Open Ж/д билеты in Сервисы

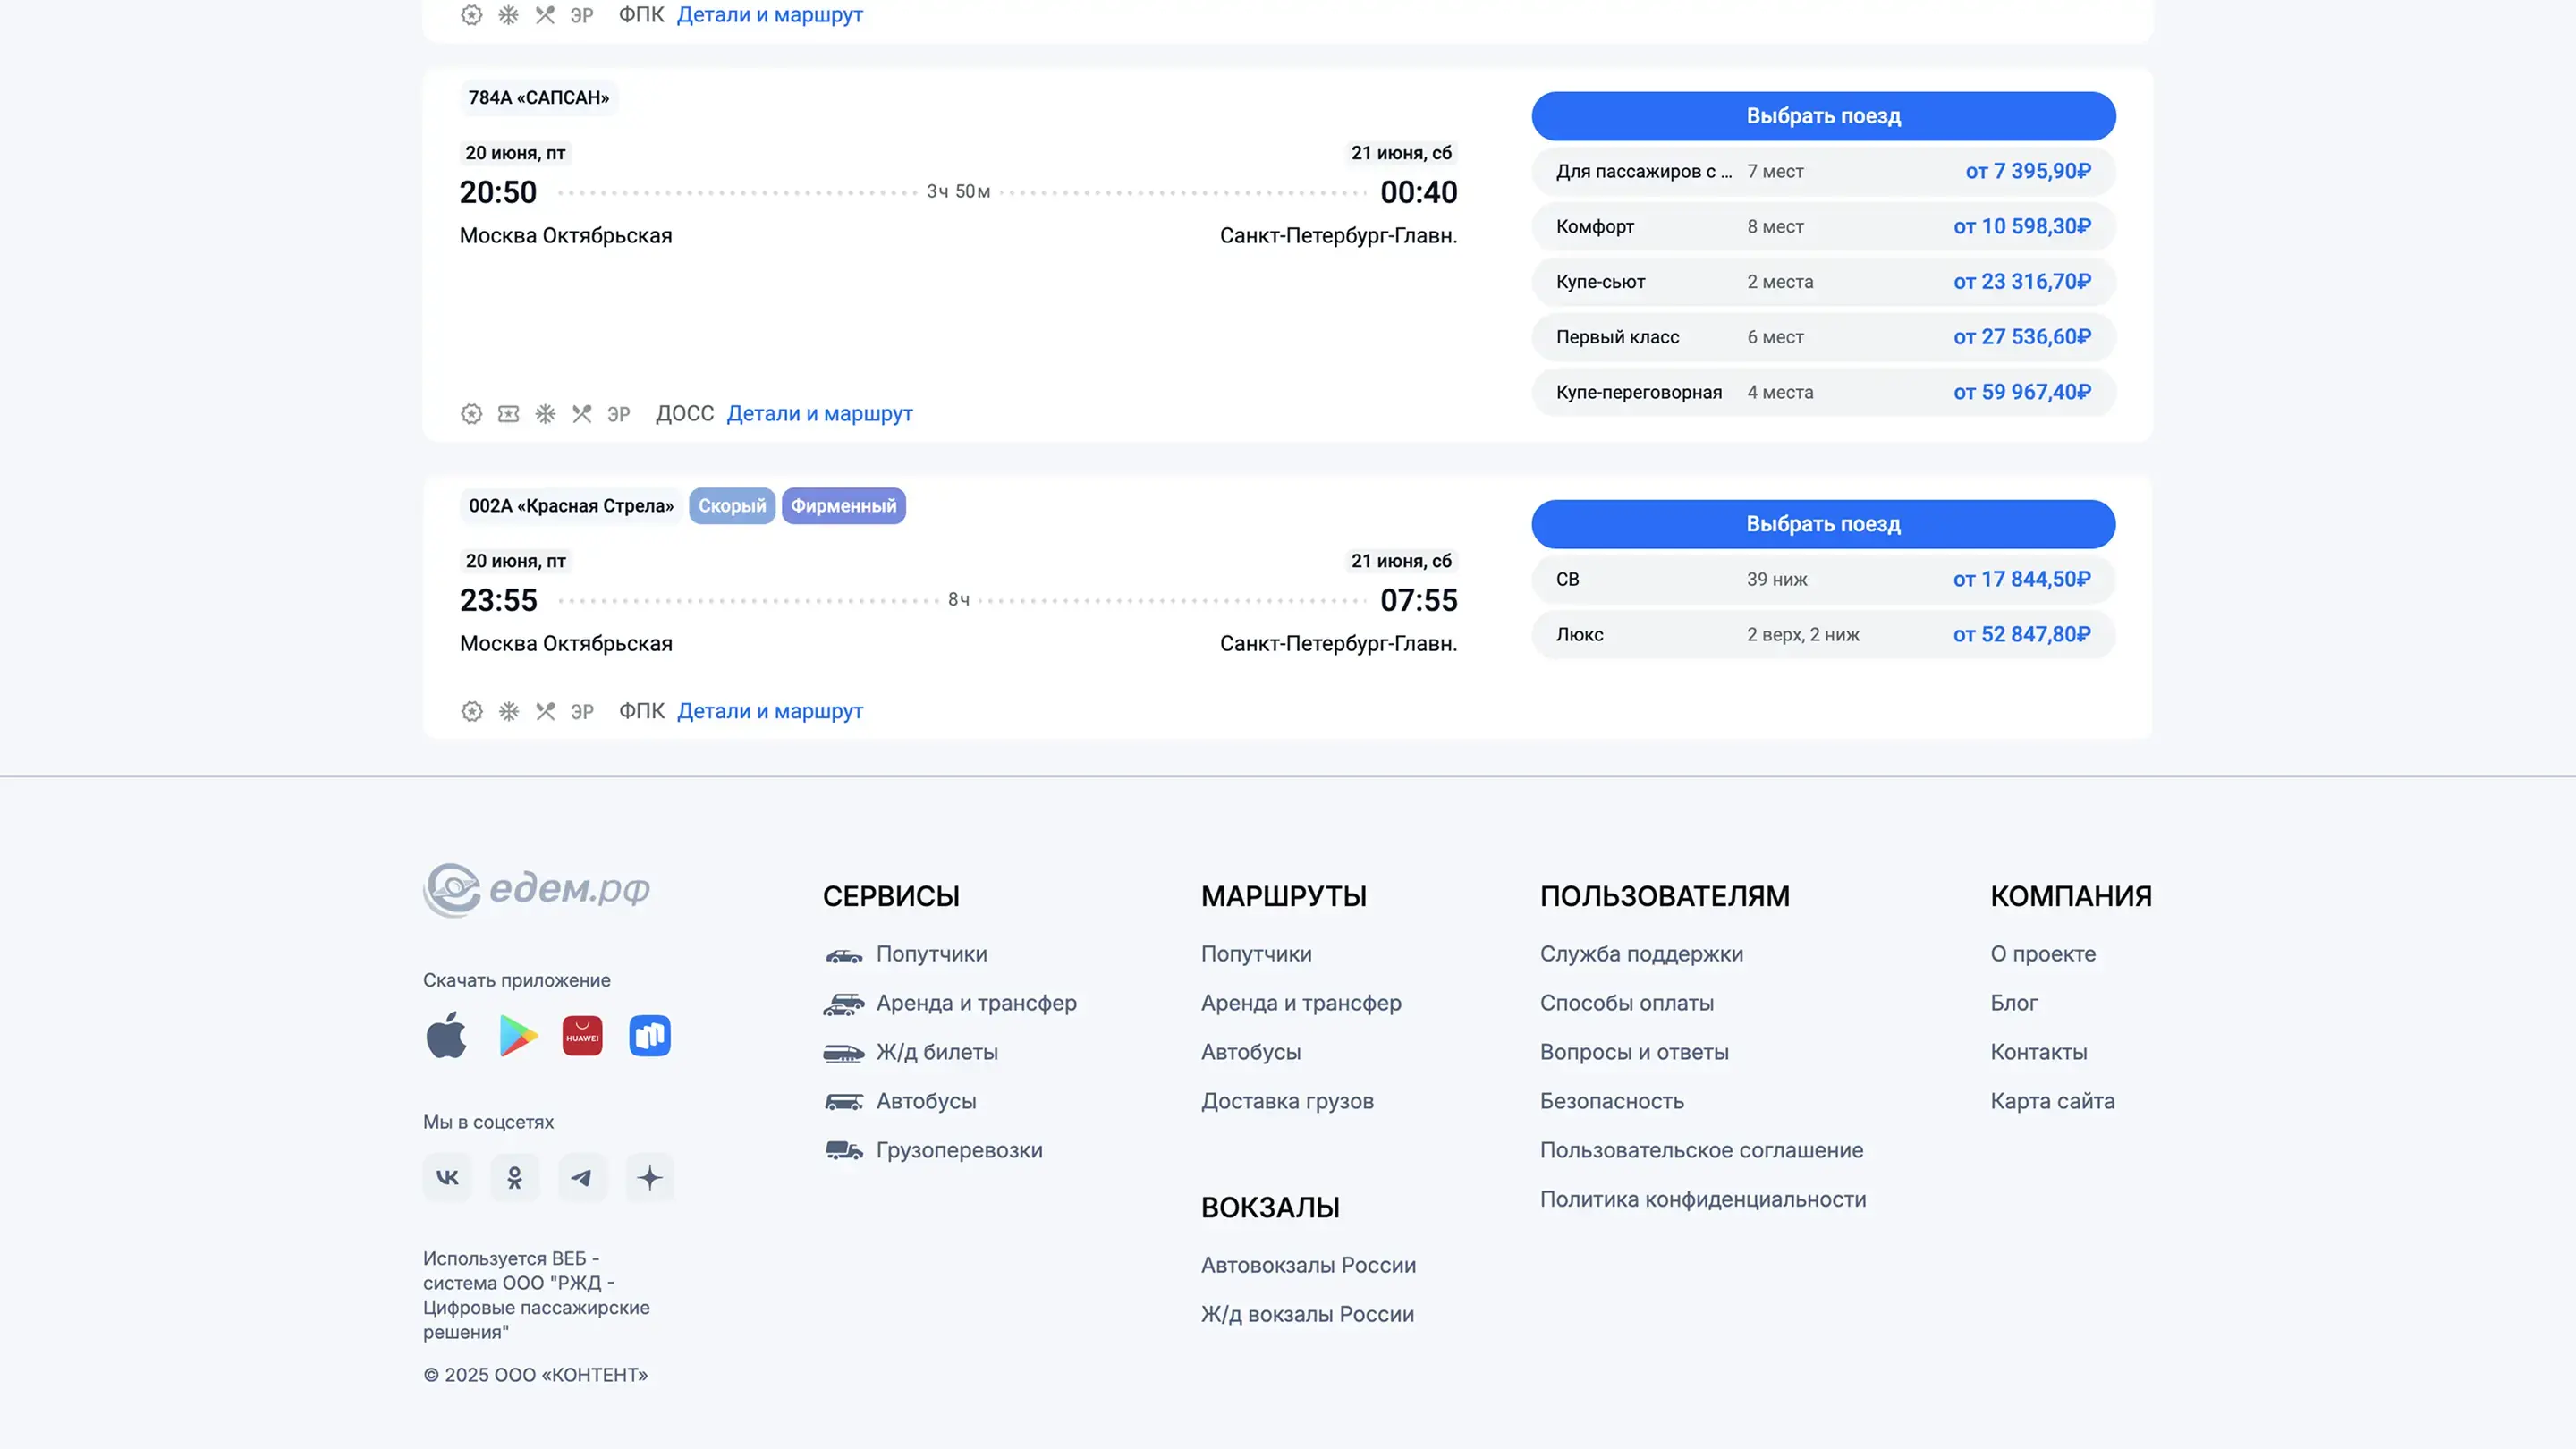(x=936, y=1052)
